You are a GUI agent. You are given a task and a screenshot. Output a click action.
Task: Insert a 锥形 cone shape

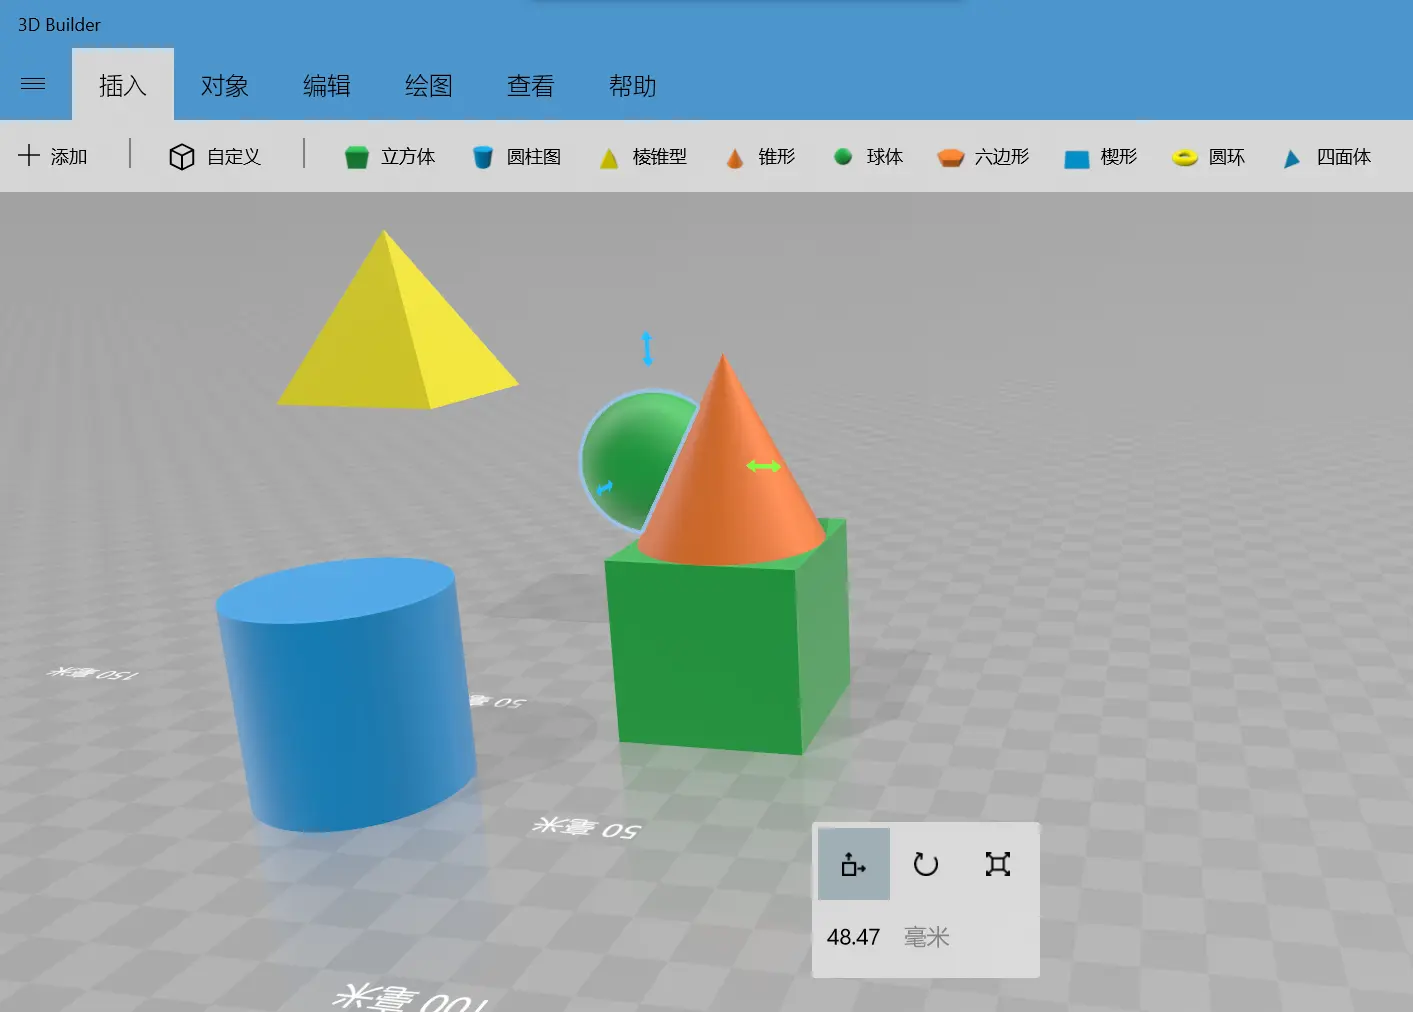click(760, 156)
